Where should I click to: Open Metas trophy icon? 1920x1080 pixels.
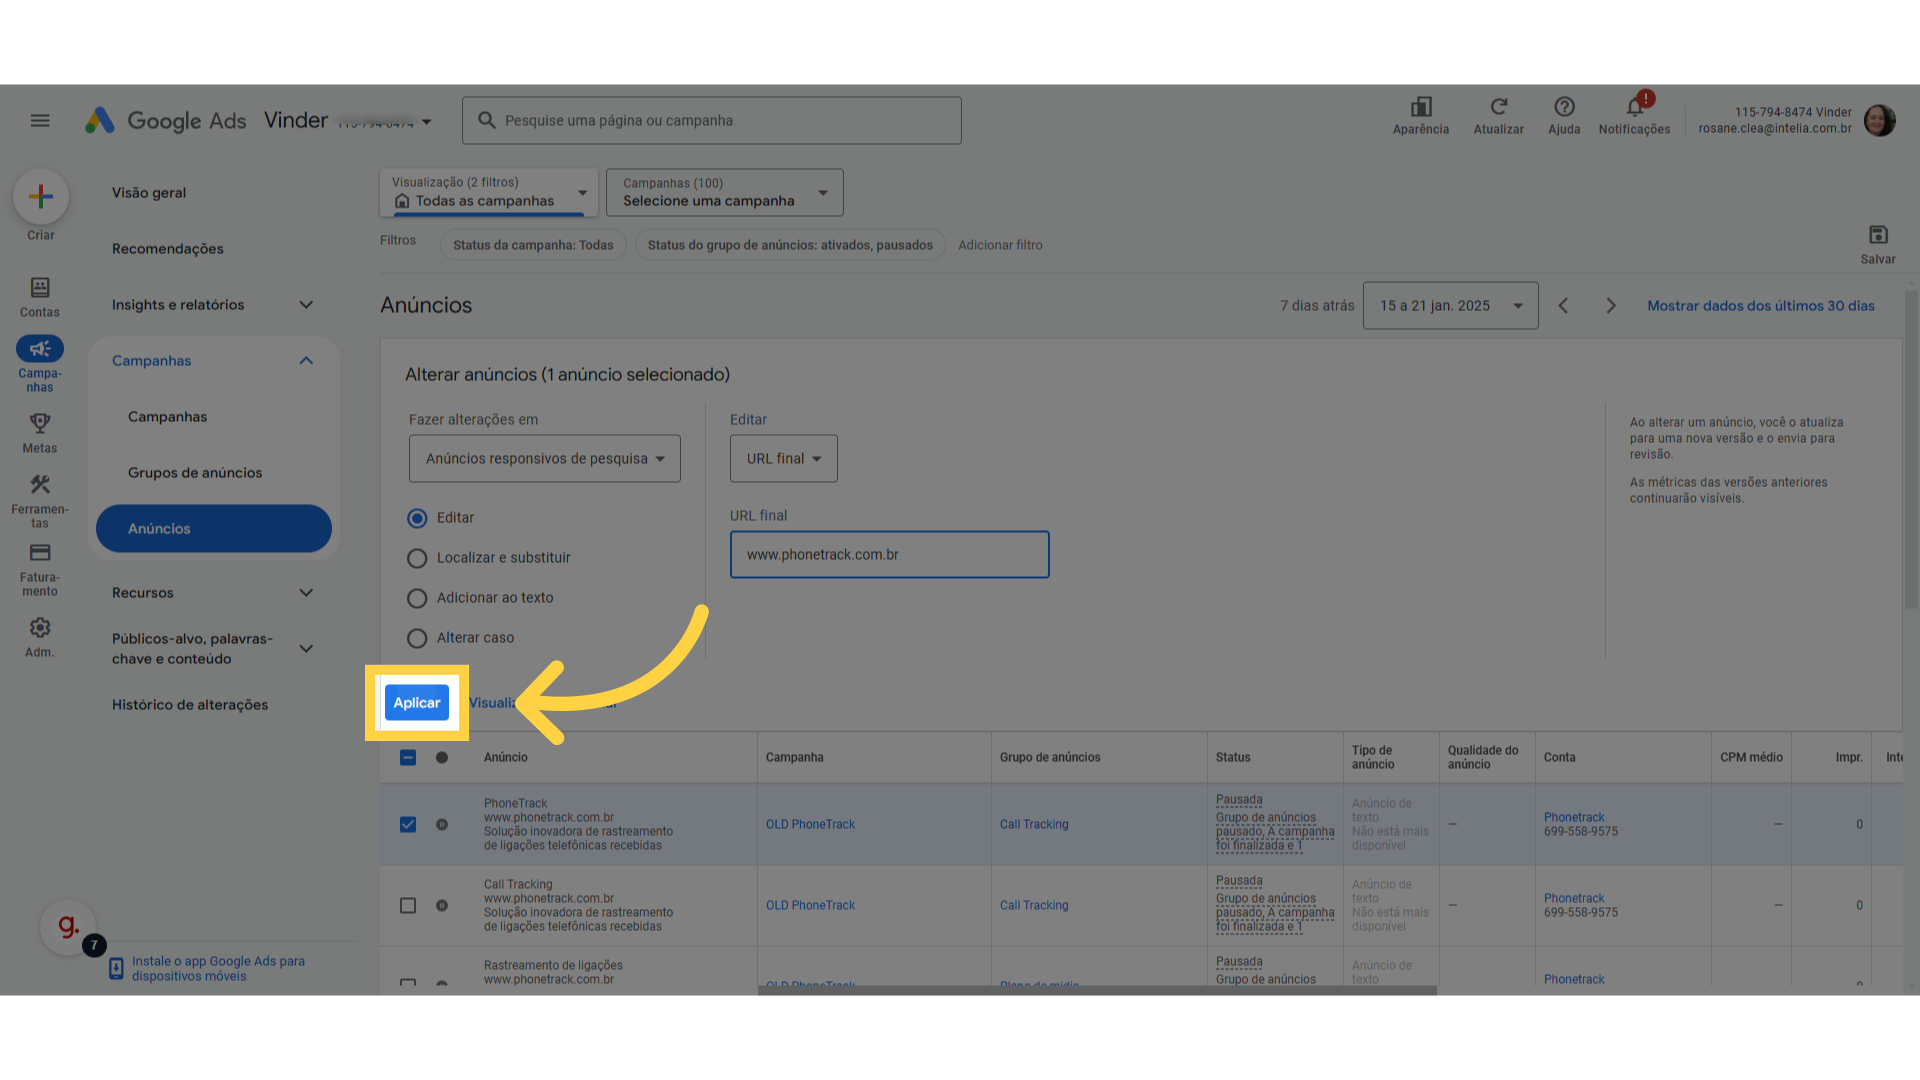tap(40, 423)
